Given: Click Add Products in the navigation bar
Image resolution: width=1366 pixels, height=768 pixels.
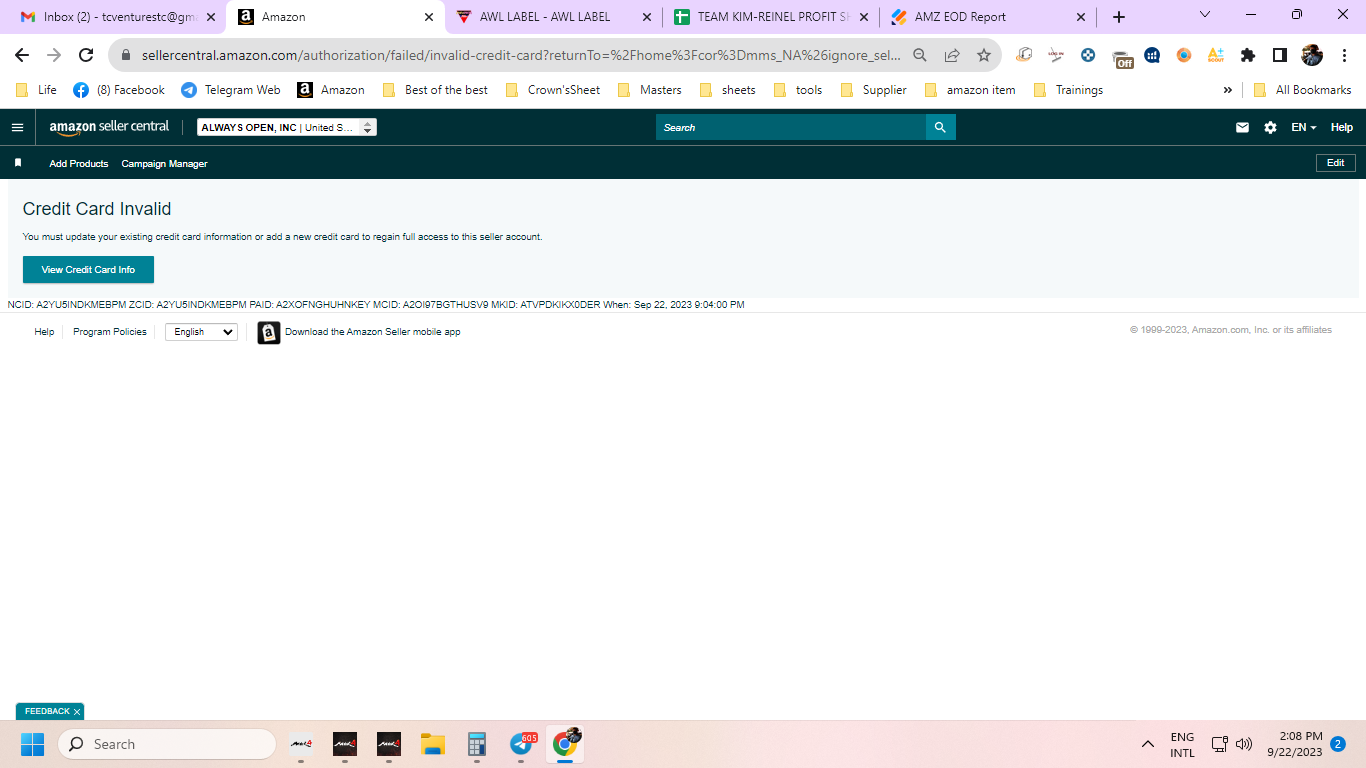Looking at the screenshot, I should (x=79, y=163).
